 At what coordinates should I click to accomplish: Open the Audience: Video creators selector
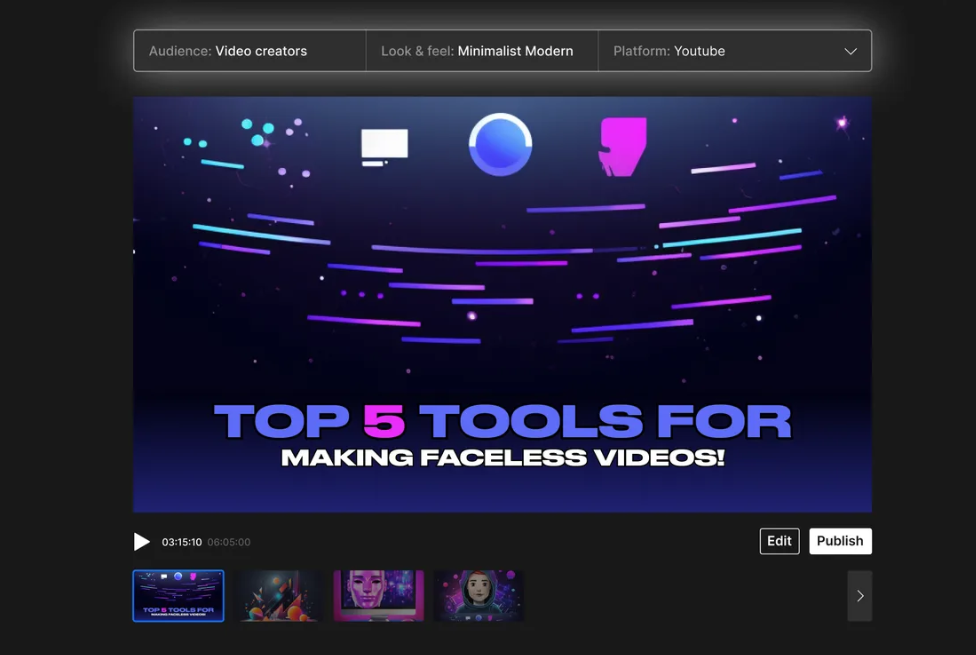point(250,51)
